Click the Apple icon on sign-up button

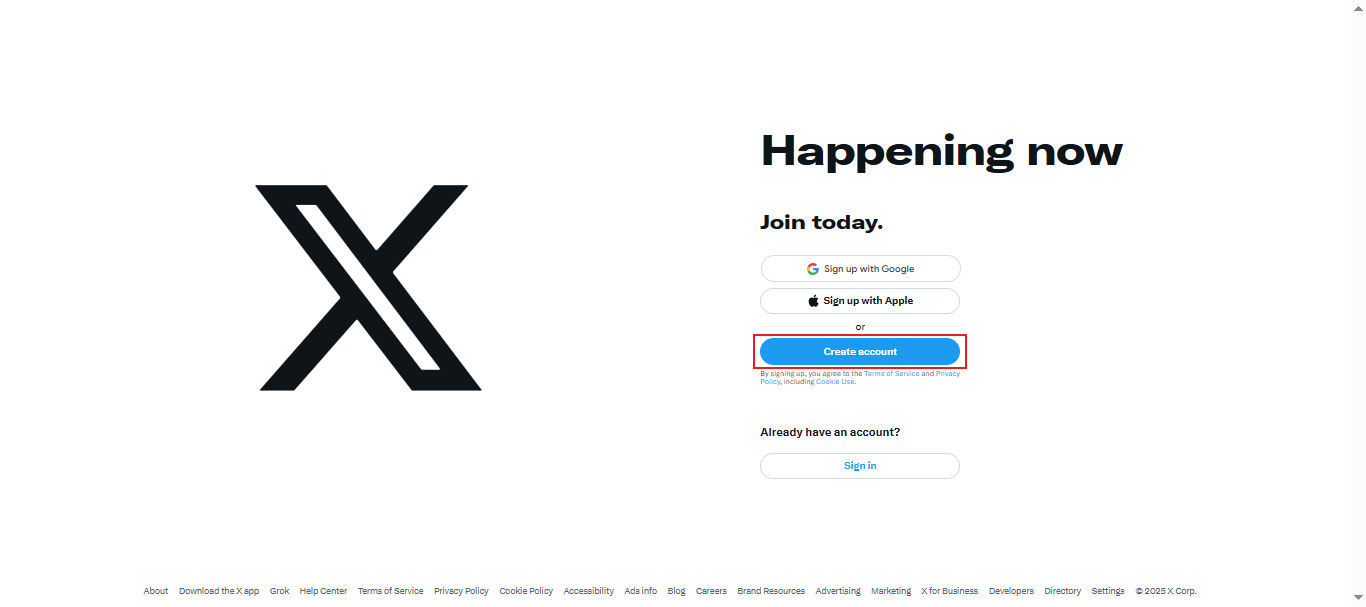(814, 301)
